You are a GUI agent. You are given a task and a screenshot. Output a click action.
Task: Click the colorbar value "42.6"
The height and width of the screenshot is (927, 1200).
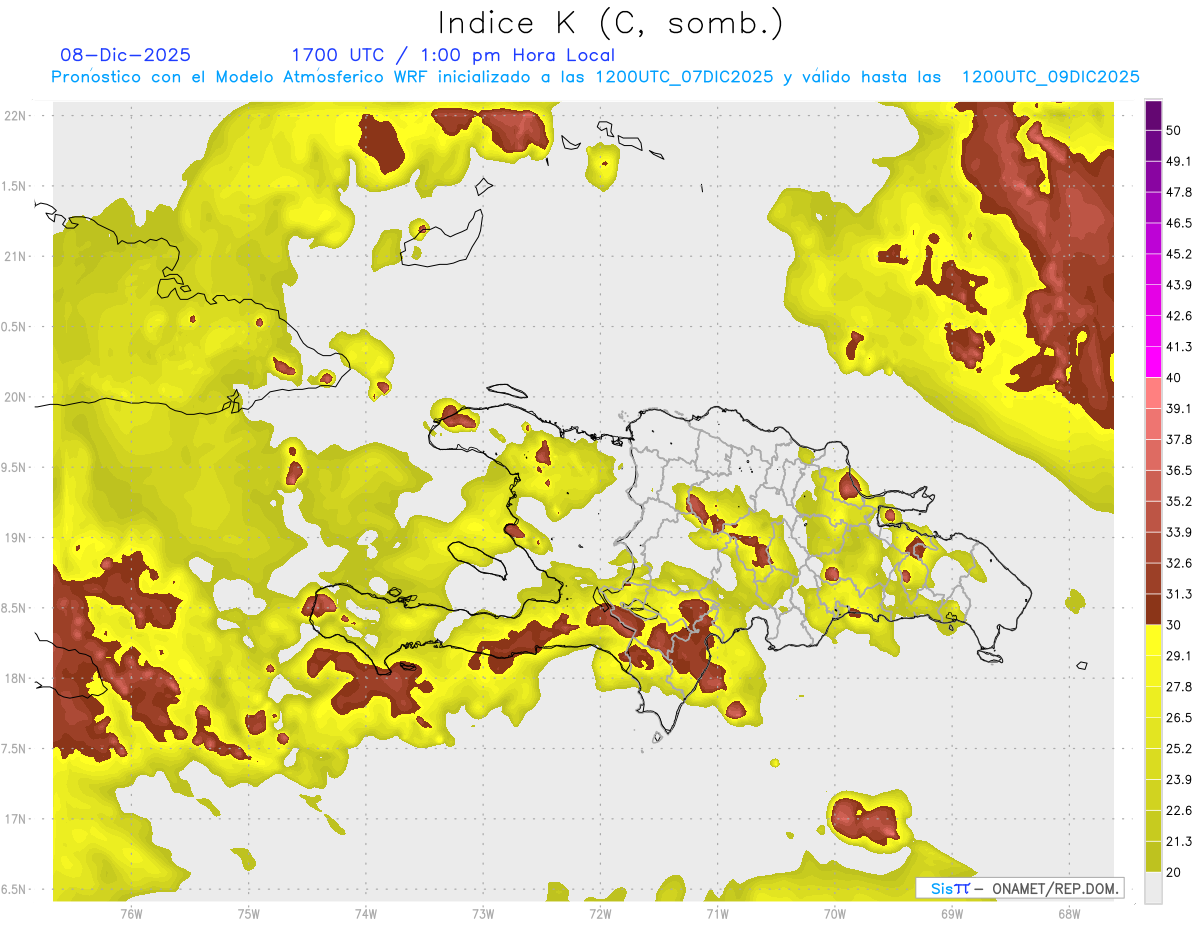coord(1179,316)
